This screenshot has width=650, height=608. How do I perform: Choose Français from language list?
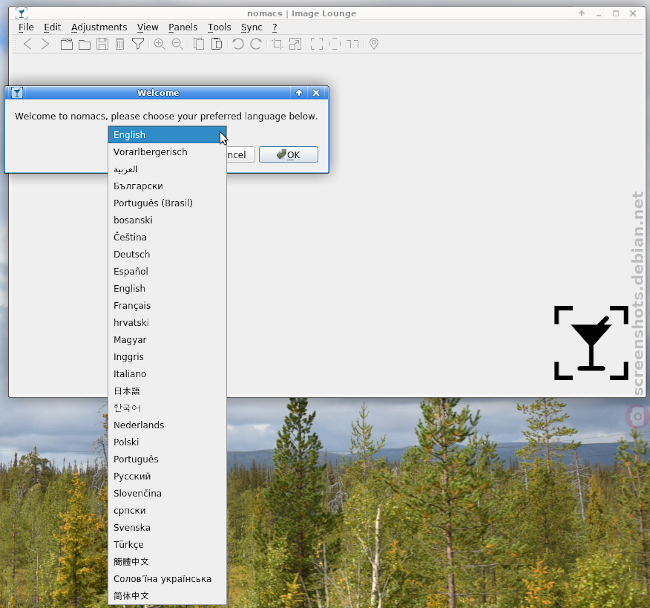167,305
